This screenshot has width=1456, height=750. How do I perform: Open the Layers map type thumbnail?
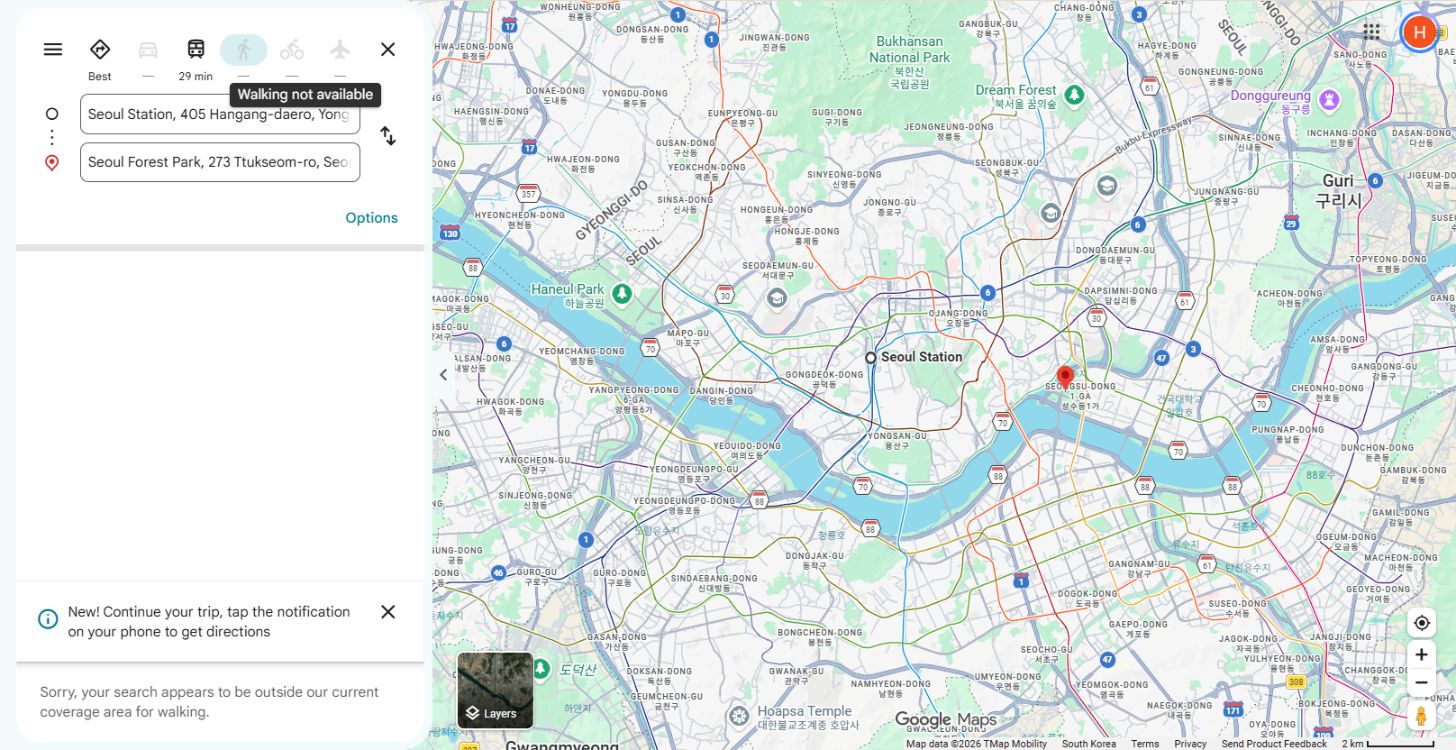pos(495,690)
